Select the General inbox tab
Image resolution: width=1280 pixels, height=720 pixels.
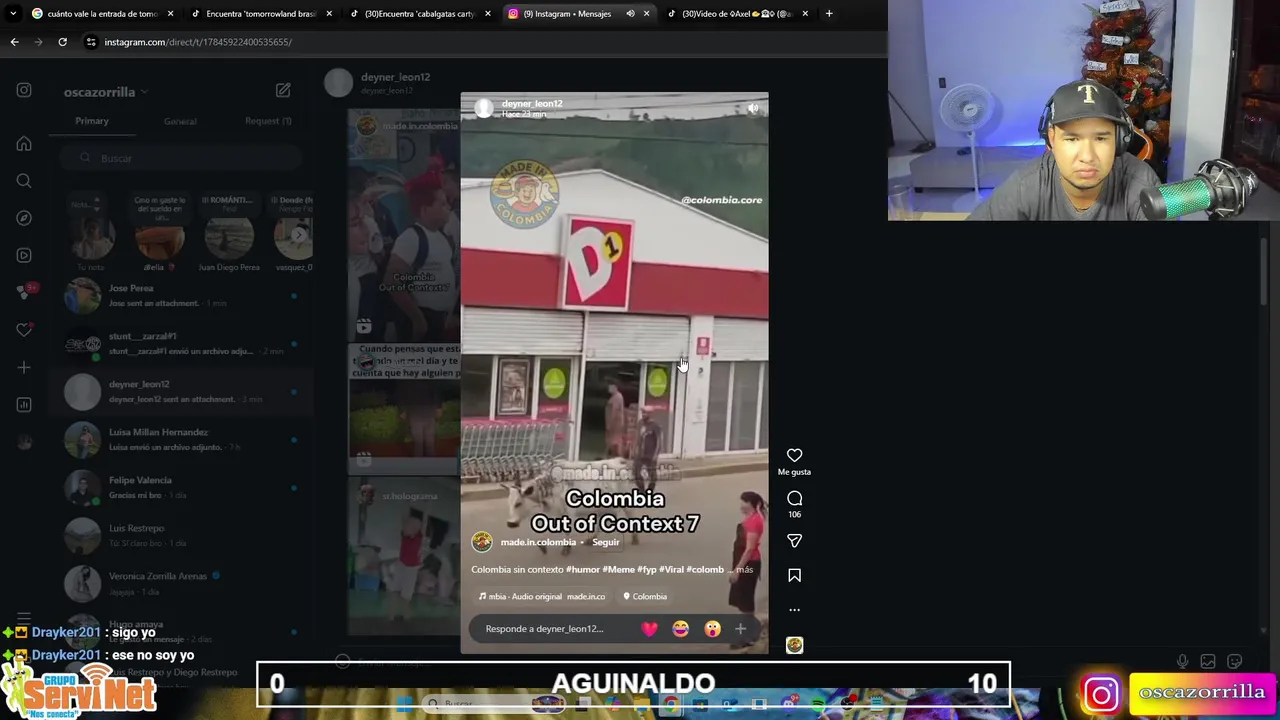[180, 121]
